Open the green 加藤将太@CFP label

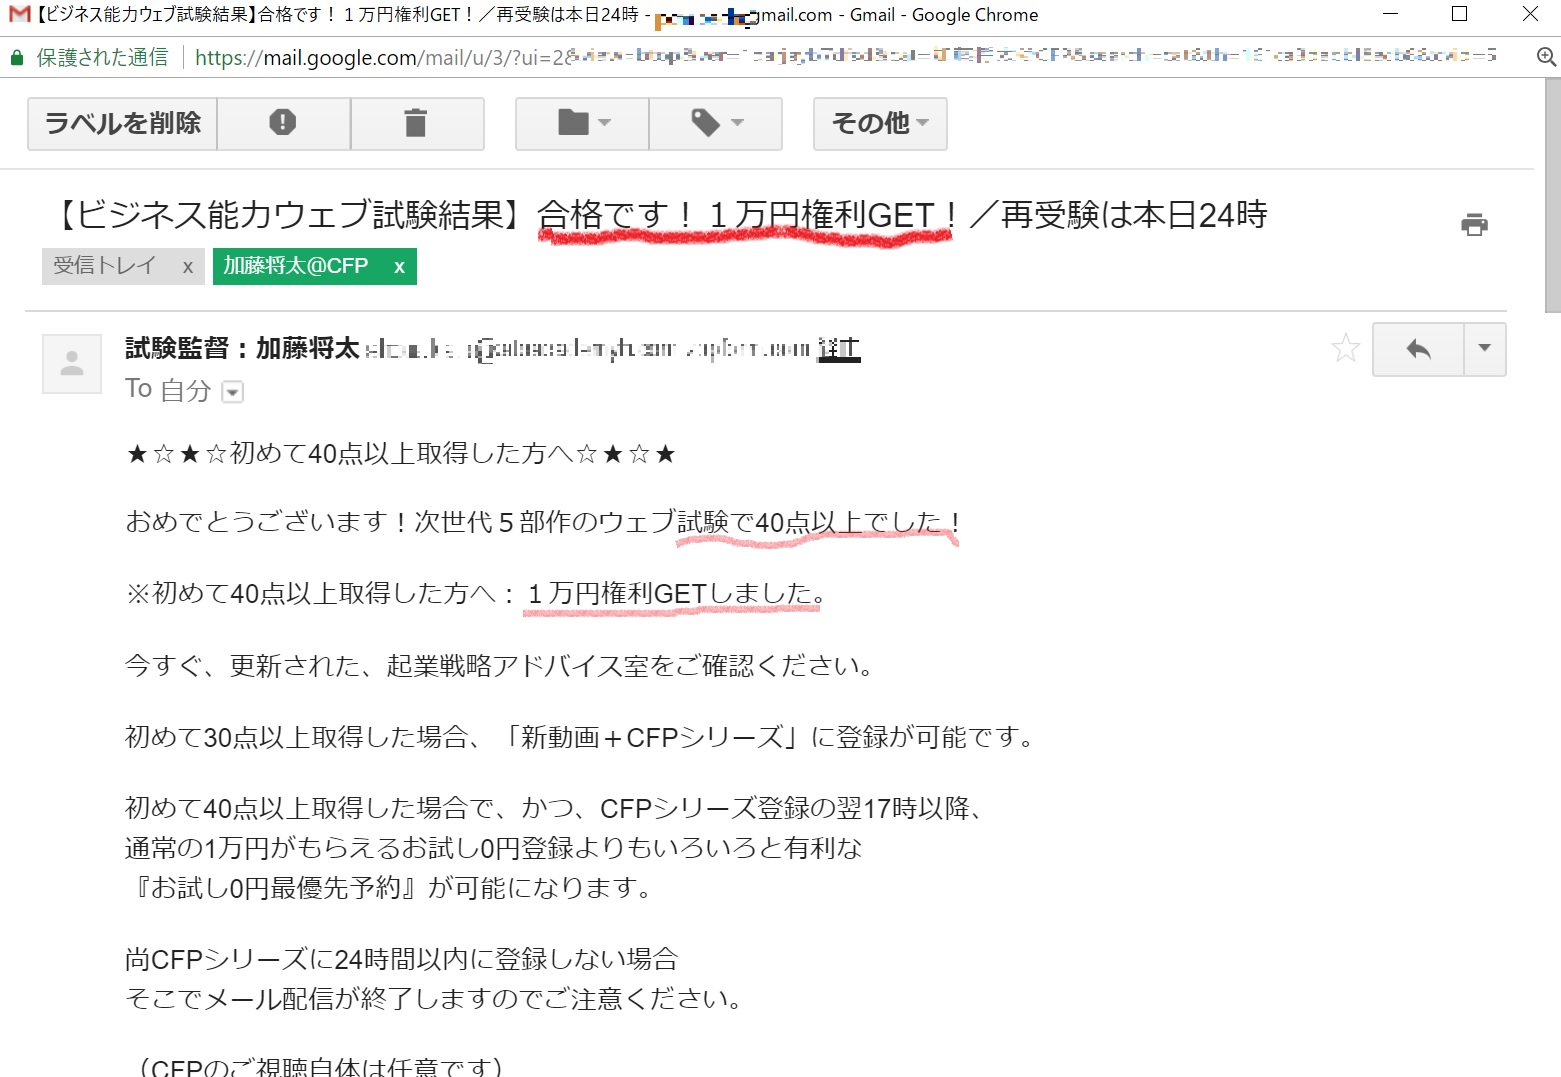(x=296, y=266)
